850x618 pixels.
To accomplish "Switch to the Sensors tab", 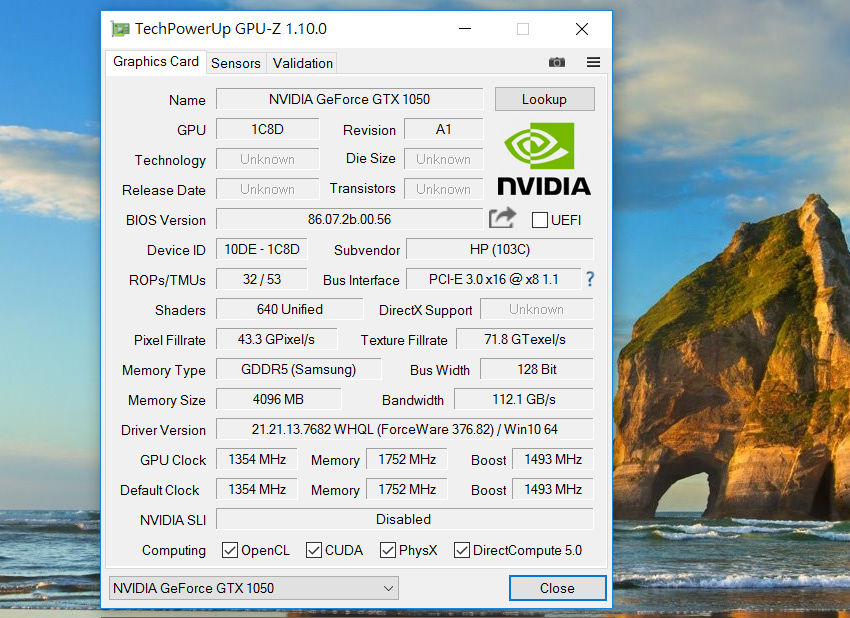I will [x=236, y=63].
